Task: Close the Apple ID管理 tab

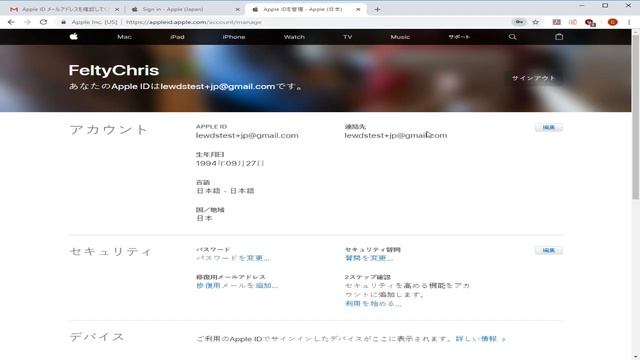Action: [x=358, y=9]
